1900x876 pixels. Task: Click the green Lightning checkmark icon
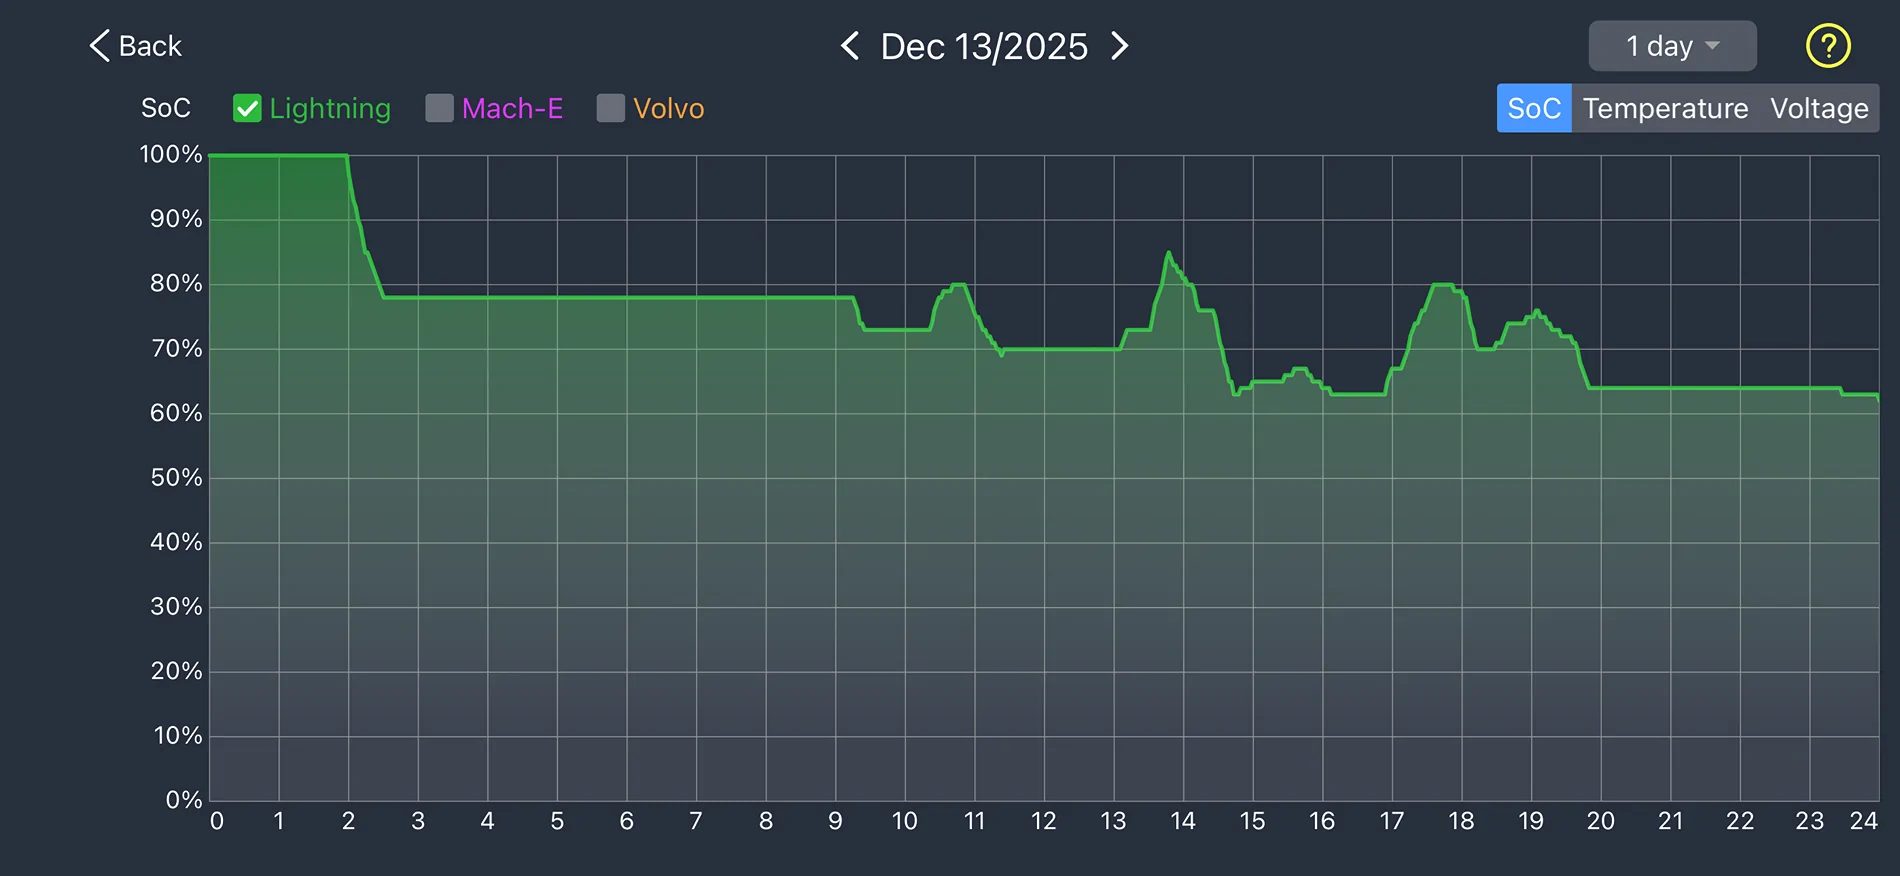tap(247, 108)
